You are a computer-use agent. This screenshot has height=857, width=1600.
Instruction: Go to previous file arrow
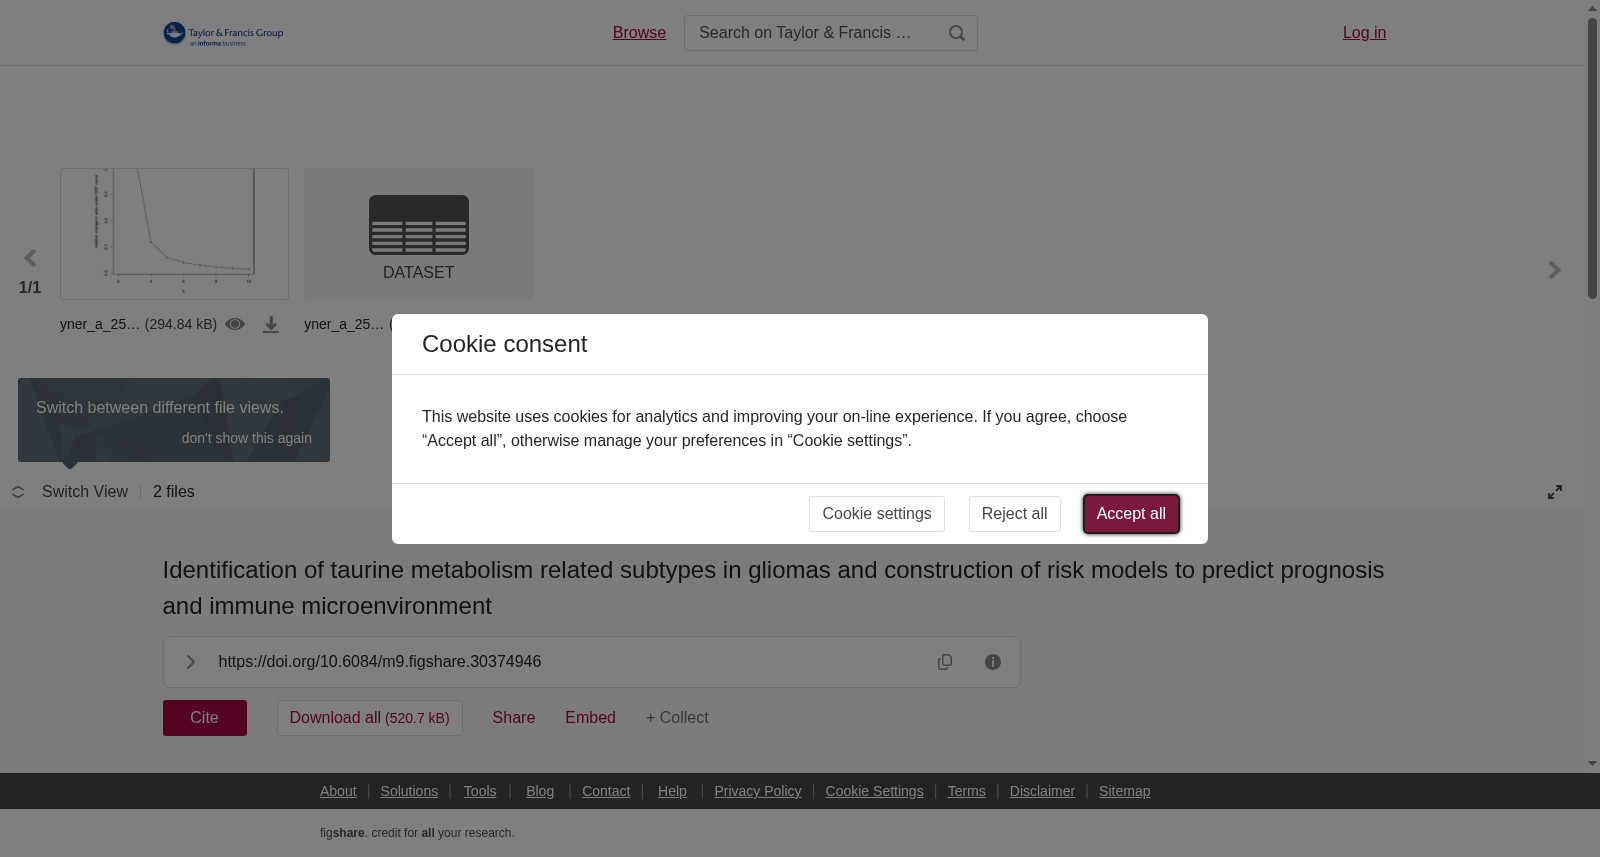(30, 259)
